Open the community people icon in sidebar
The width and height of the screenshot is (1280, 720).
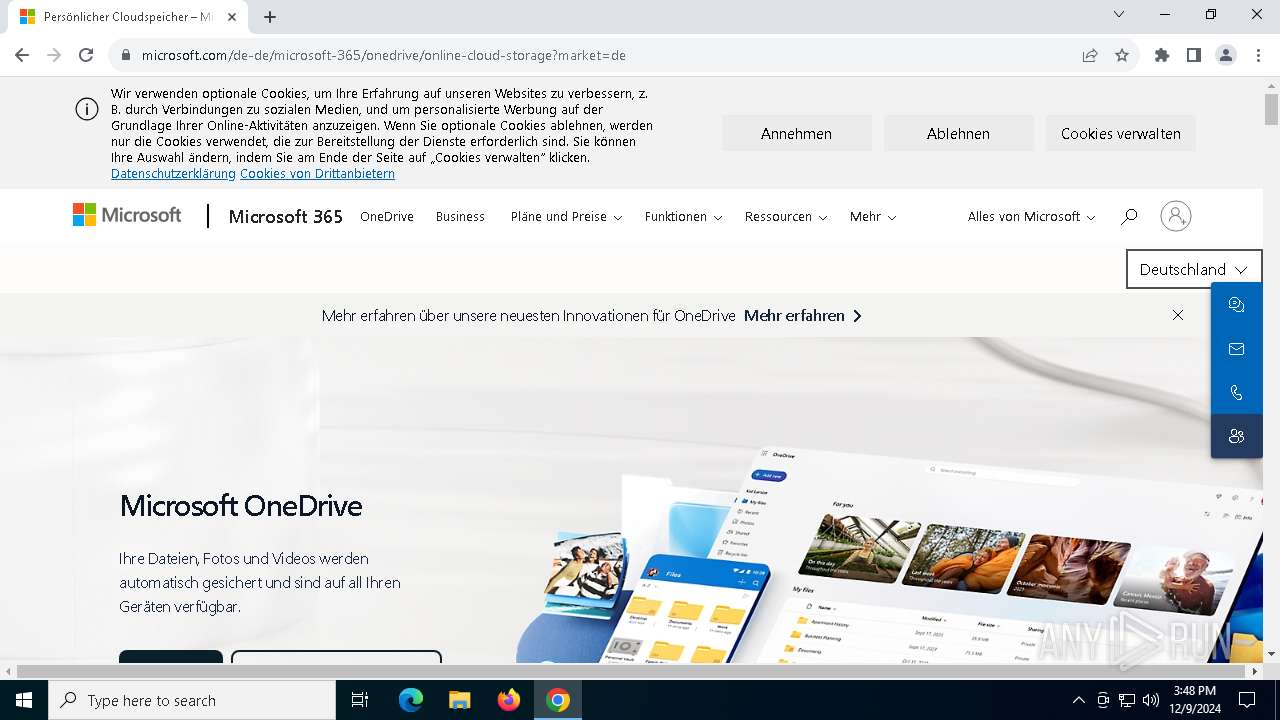1237,437
